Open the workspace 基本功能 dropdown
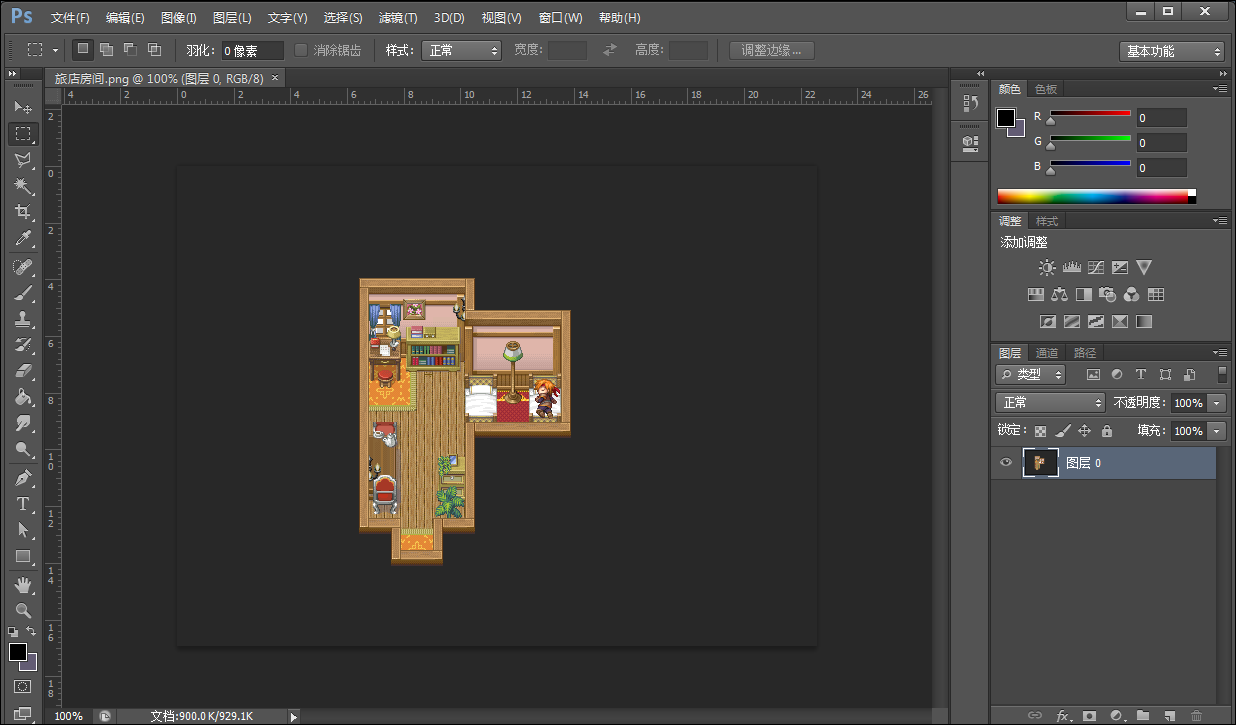The width and height of the screenshot is (1236, 725). click(x=1172, y=51)
